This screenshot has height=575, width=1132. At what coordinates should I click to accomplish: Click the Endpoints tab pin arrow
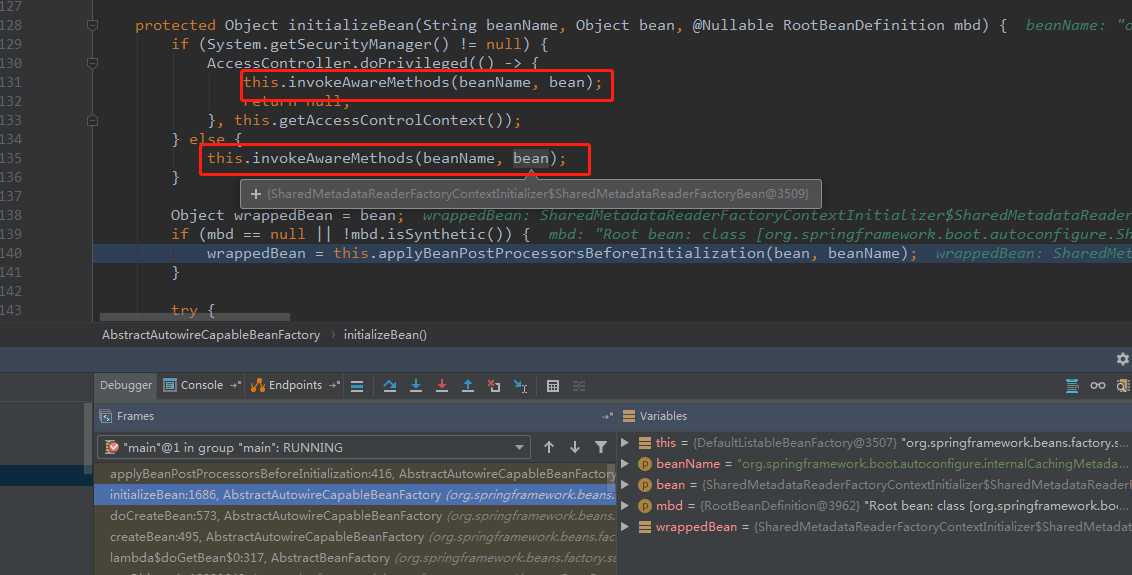pos(334,386)
